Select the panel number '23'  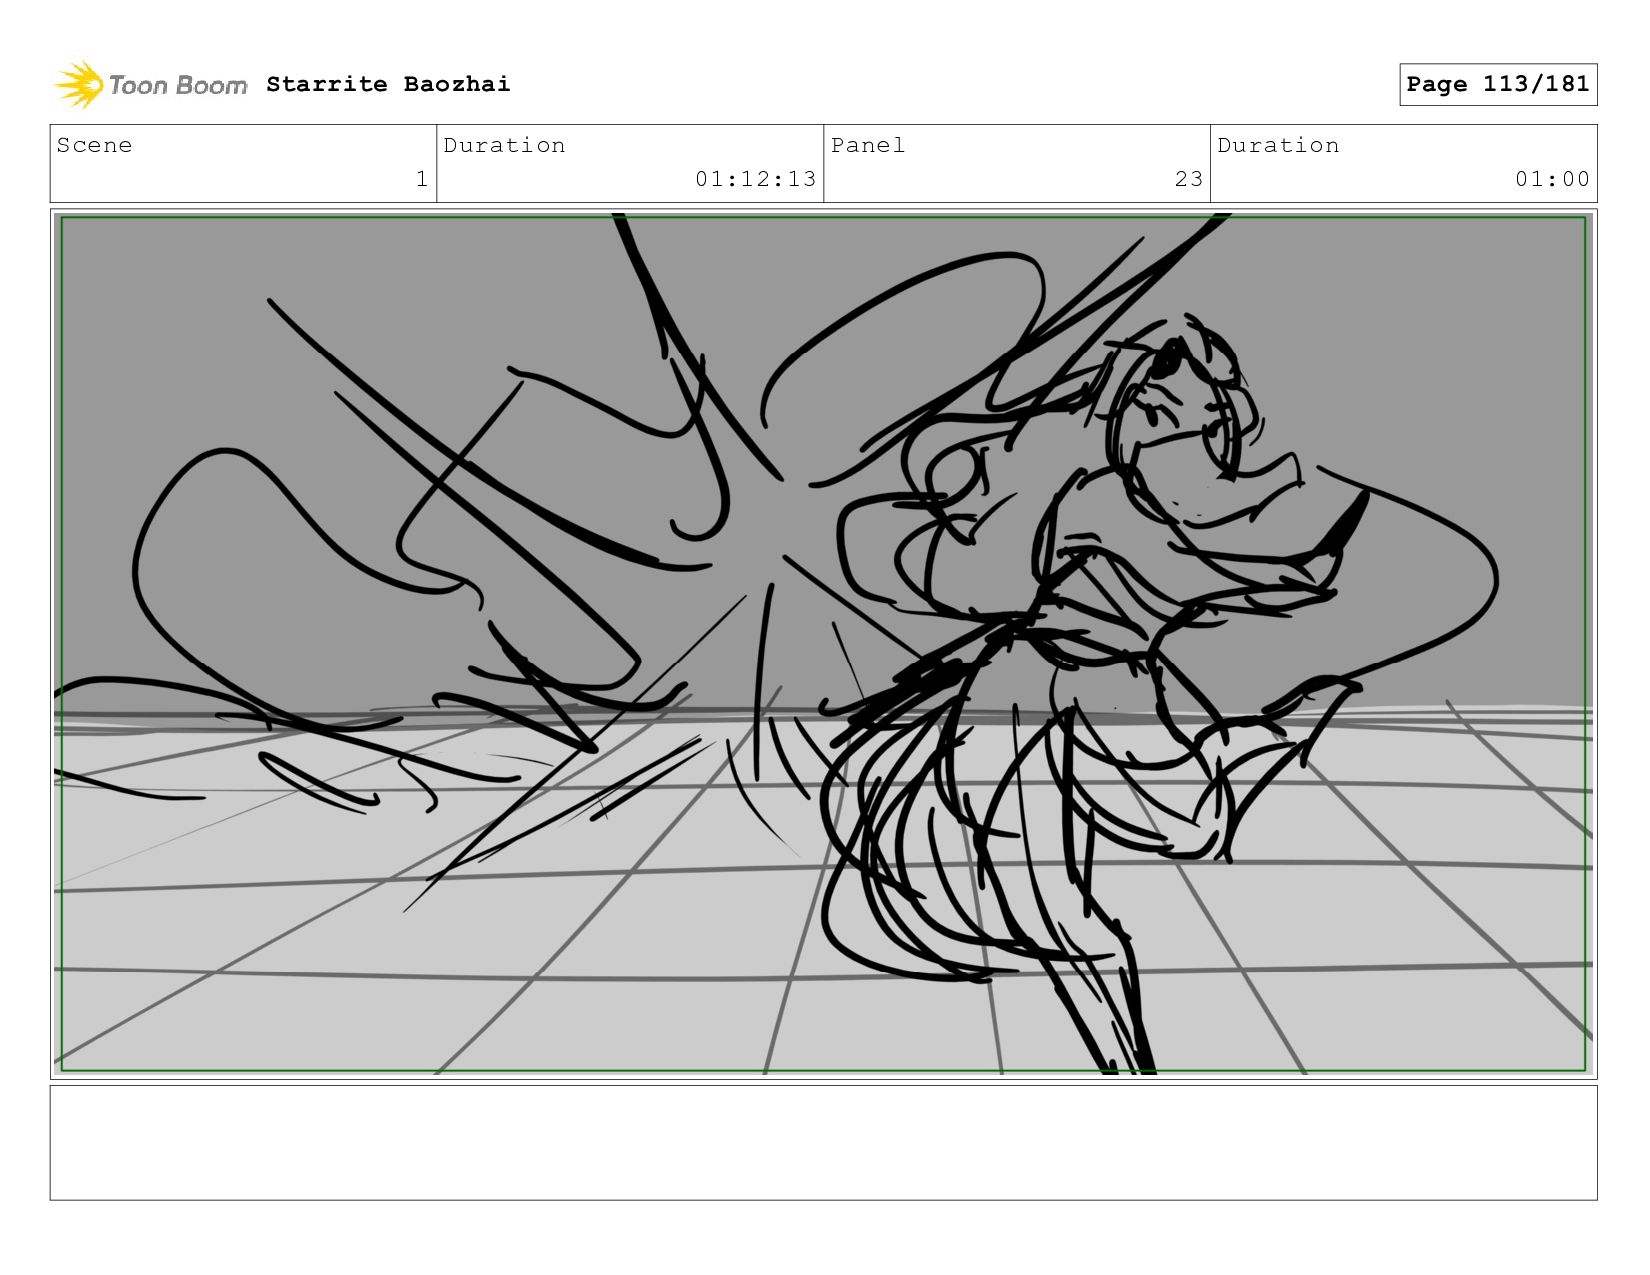click(1189, 179)
